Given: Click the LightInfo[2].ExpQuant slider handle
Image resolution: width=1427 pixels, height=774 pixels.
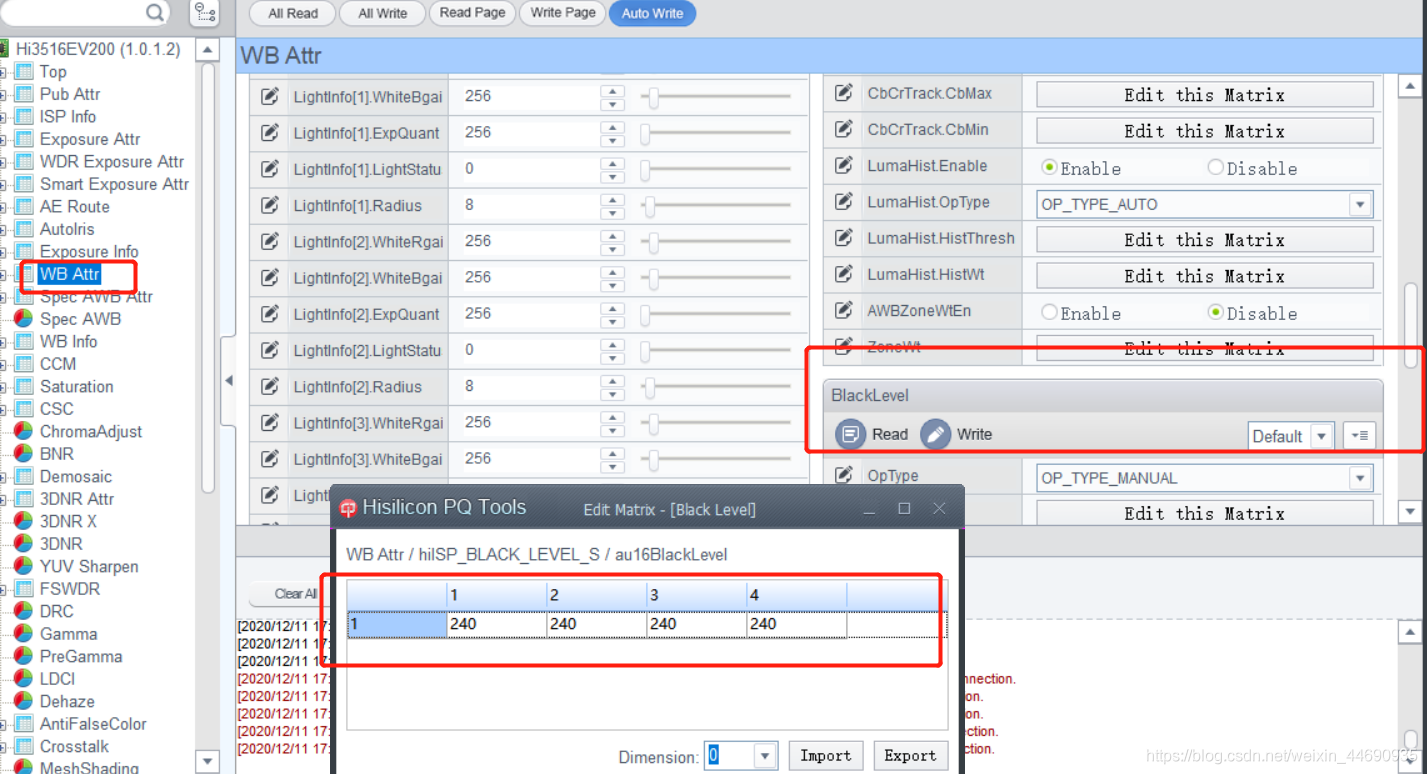Looking at the screenshot, I should (x=646, y=314).
